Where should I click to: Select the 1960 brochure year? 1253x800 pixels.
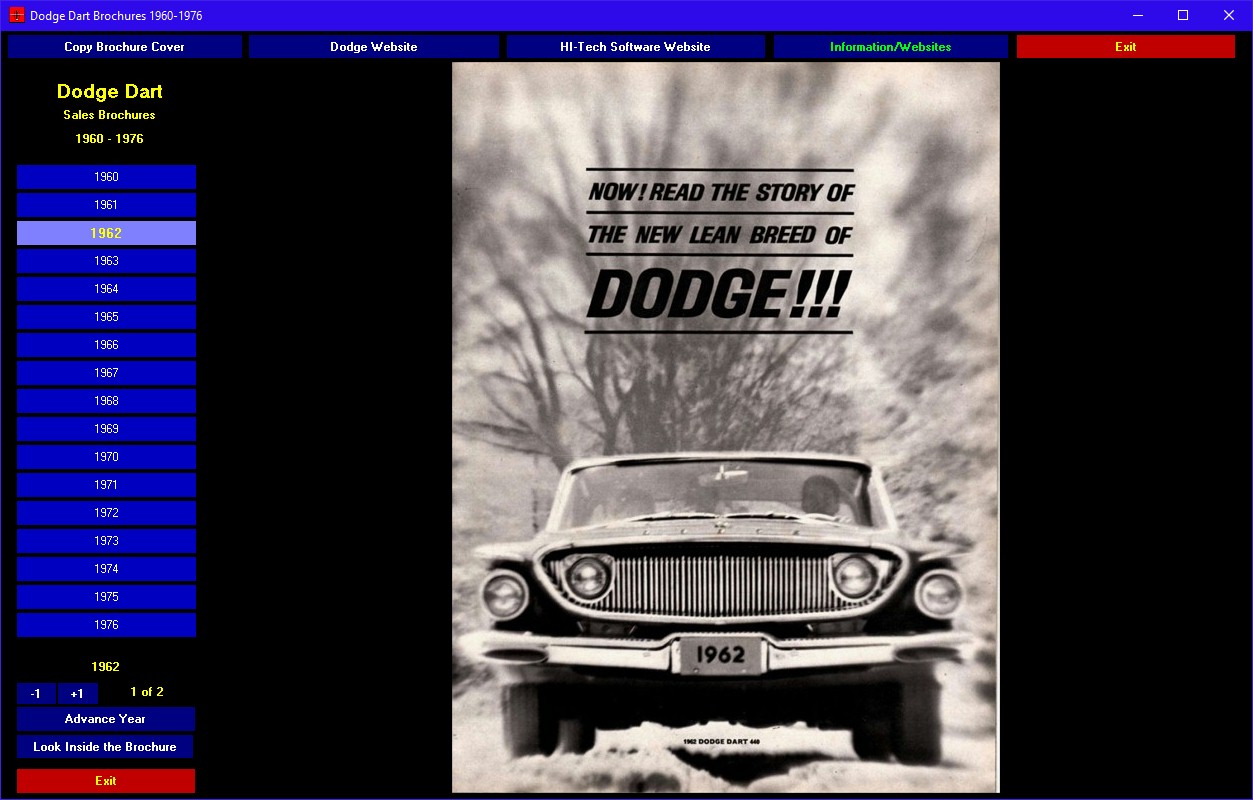click(x=106, y=177)
